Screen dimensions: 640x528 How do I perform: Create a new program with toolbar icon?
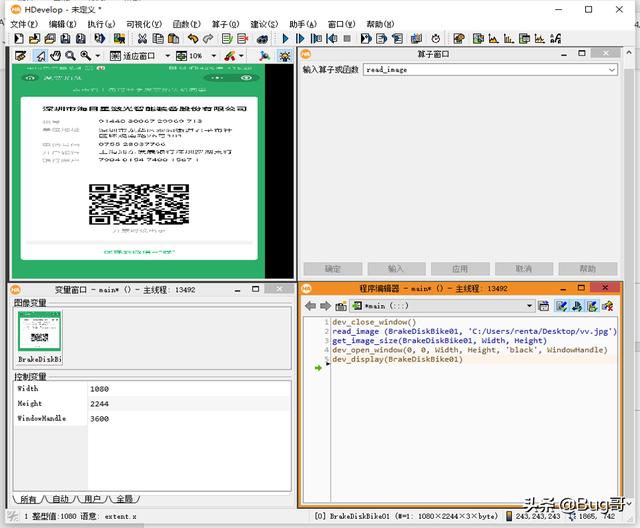point(19,39)
